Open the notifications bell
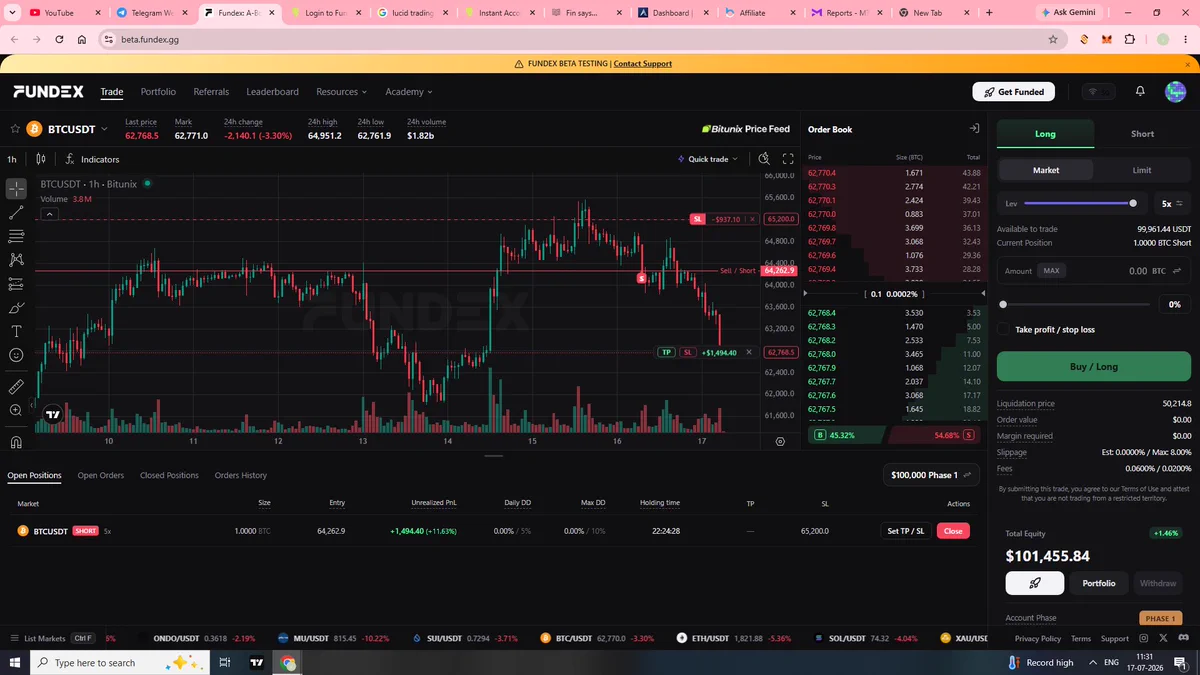This screenshot has width=1200, height=675. 1140,91
